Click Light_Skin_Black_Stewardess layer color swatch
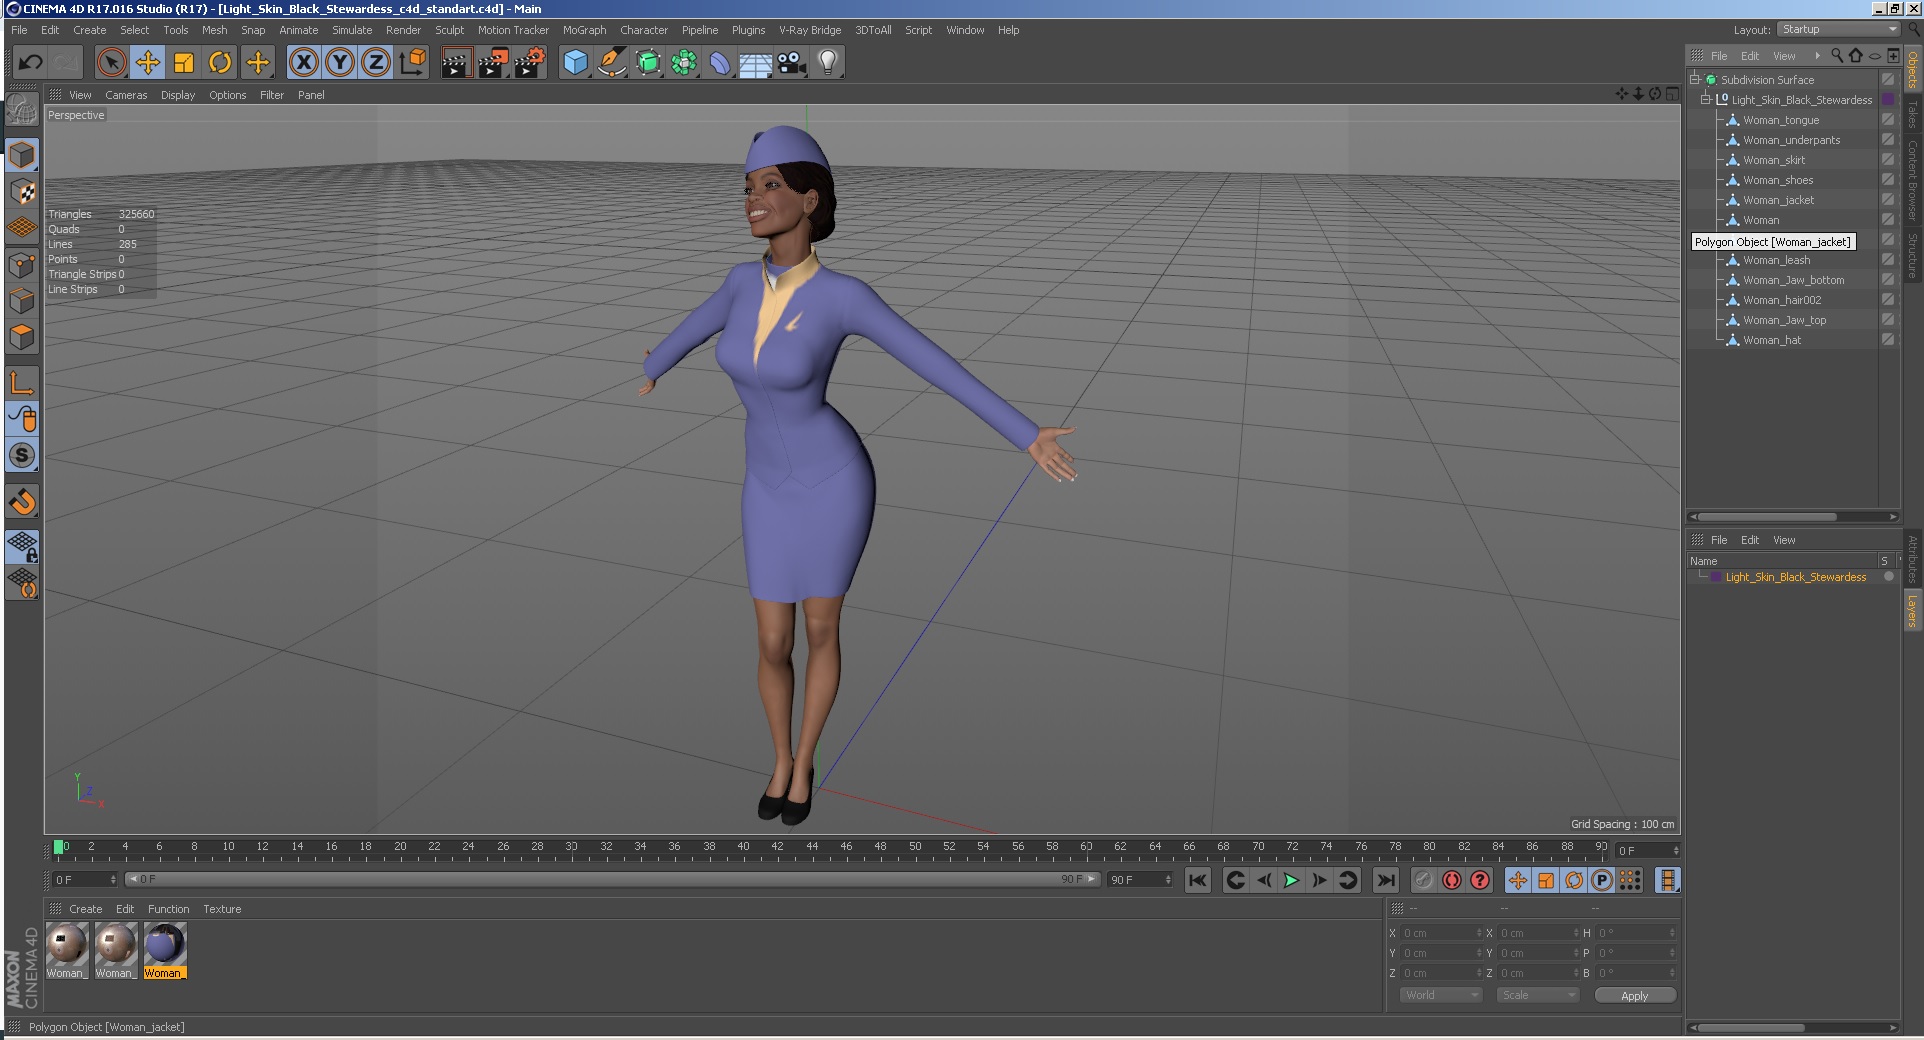This screenshot has height=1040, width=1924. click(x=1716, y=577)
